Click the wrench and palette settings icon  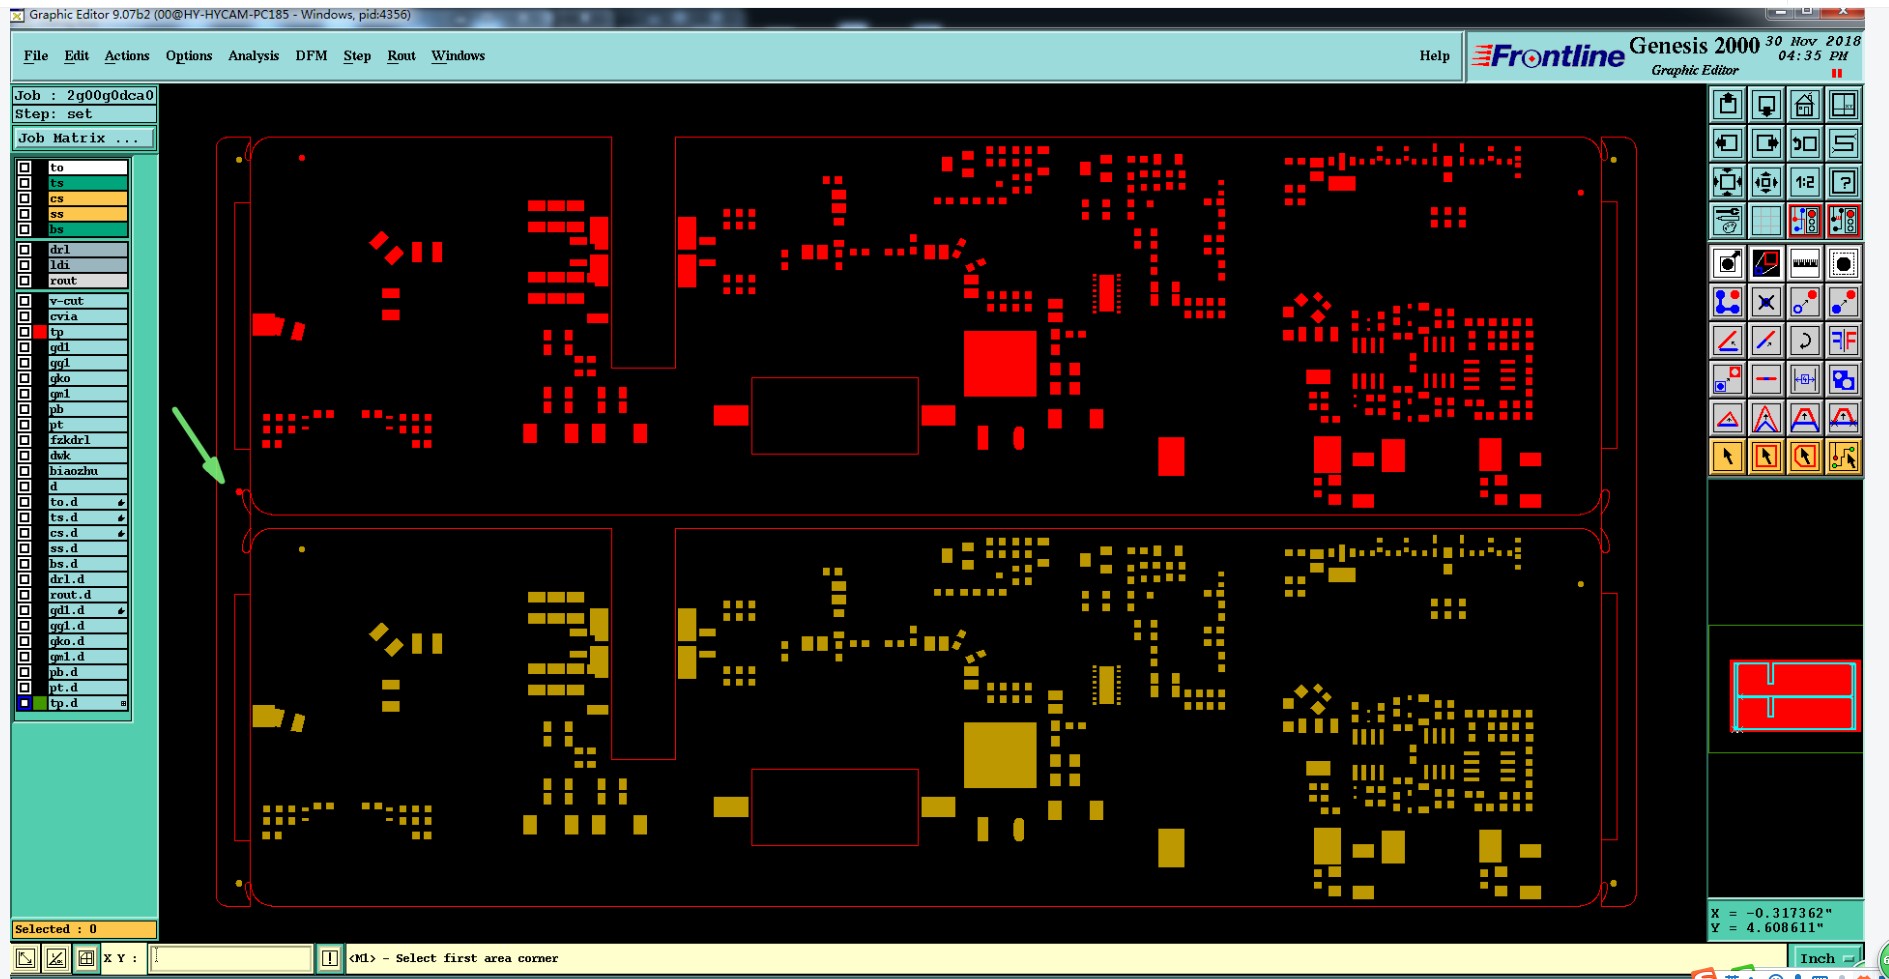click(x=1727, y=220)
